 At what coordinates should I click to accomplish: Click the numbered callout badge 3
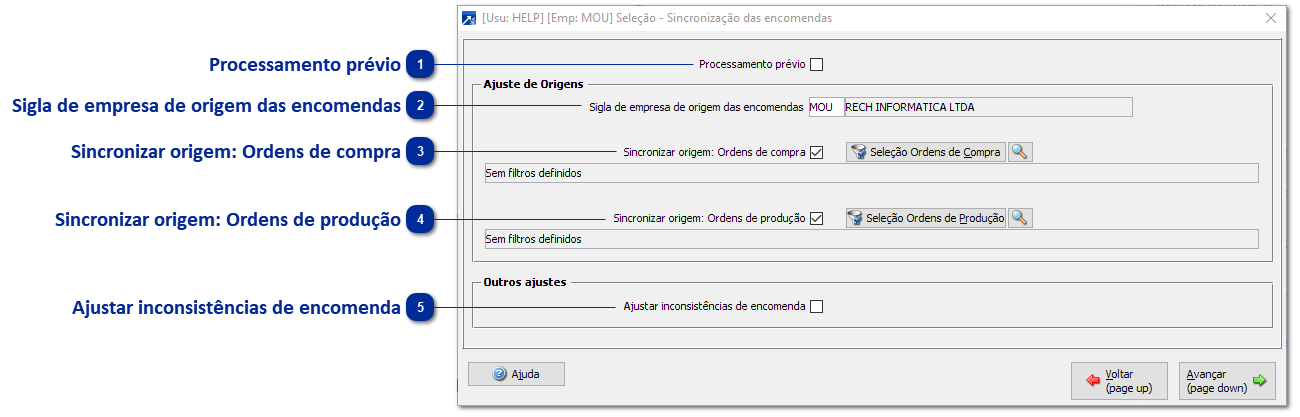pyautogui.click(x=421, y=152)
